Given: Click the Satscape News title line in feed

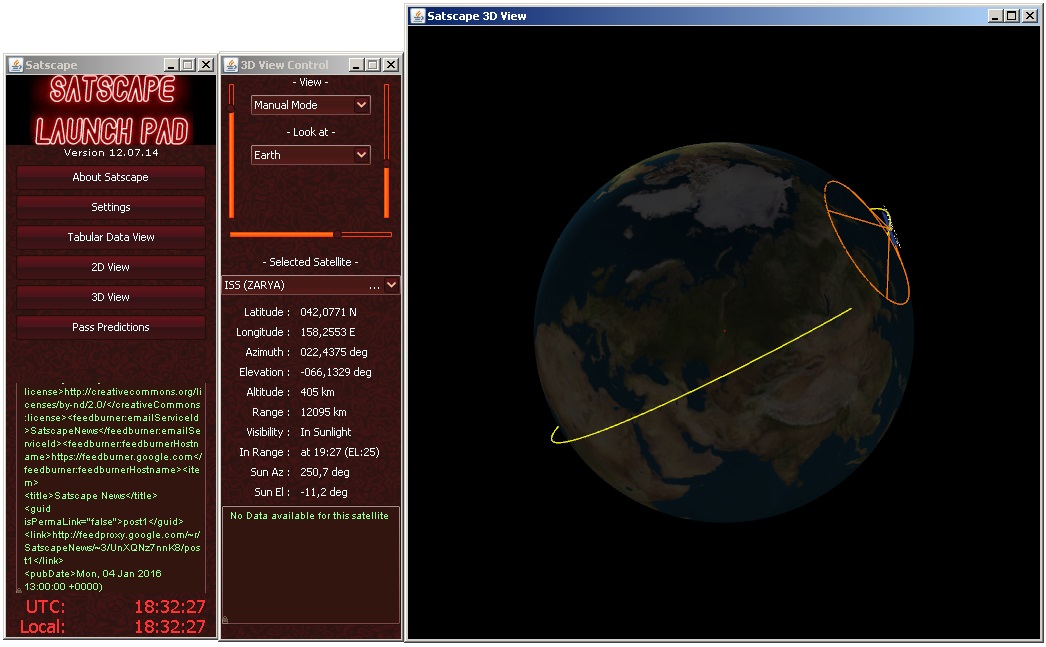Looking at the screenshot, I should coord(91,496).
